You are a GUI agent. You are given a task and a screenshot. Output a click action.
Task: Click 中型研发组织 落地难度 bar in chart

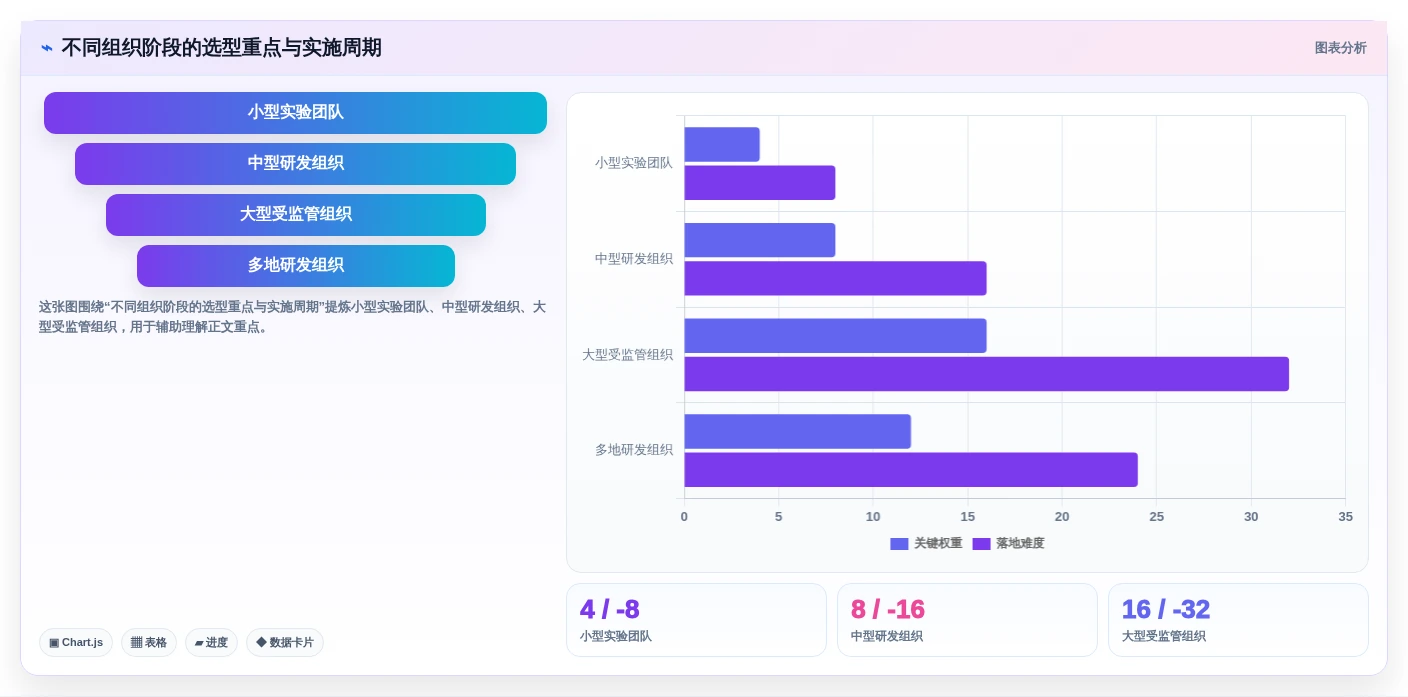click(x=835, y=278)
